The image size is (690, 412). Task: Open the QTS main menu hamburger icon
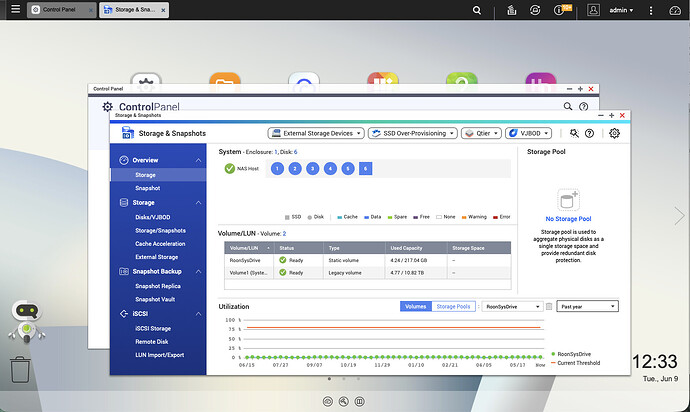[x=15, y=9]
